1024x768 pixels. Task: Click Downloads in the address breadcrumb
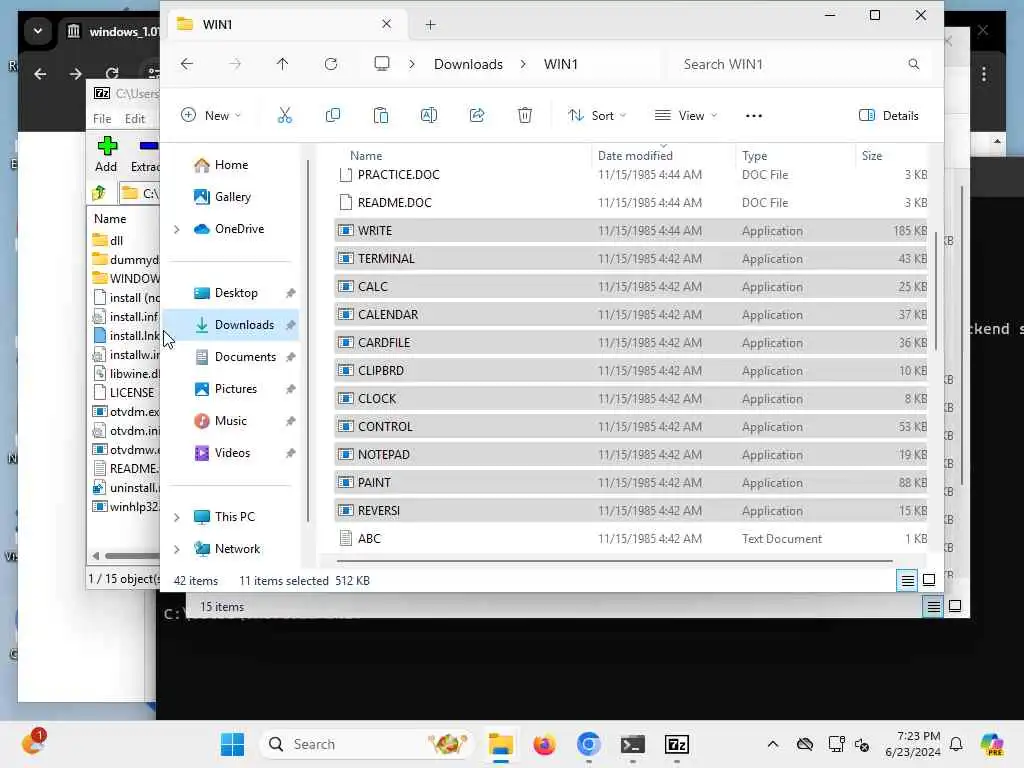(x=468, y=64)
